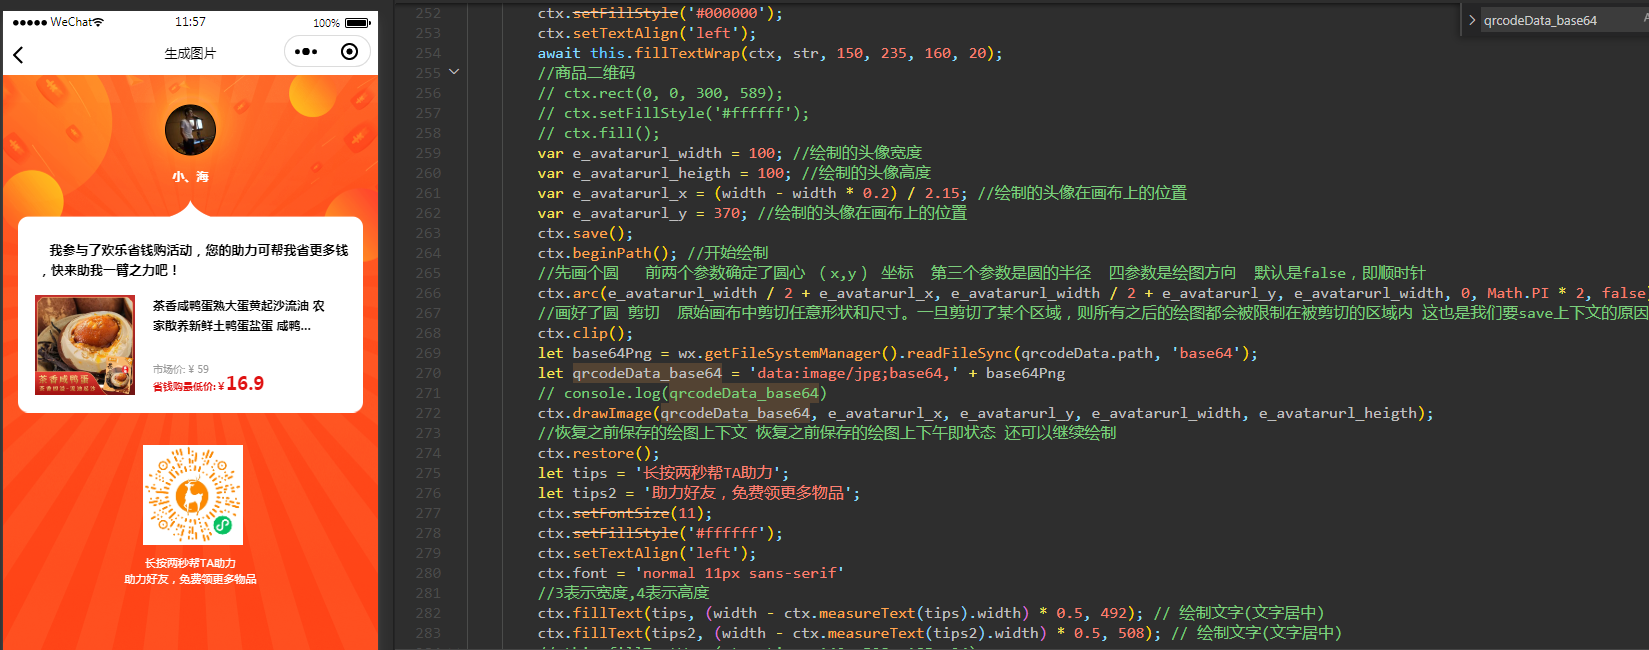1649x650 pixels.
Task: Open the three-dot capsule menu
Action: pos(307,52)
